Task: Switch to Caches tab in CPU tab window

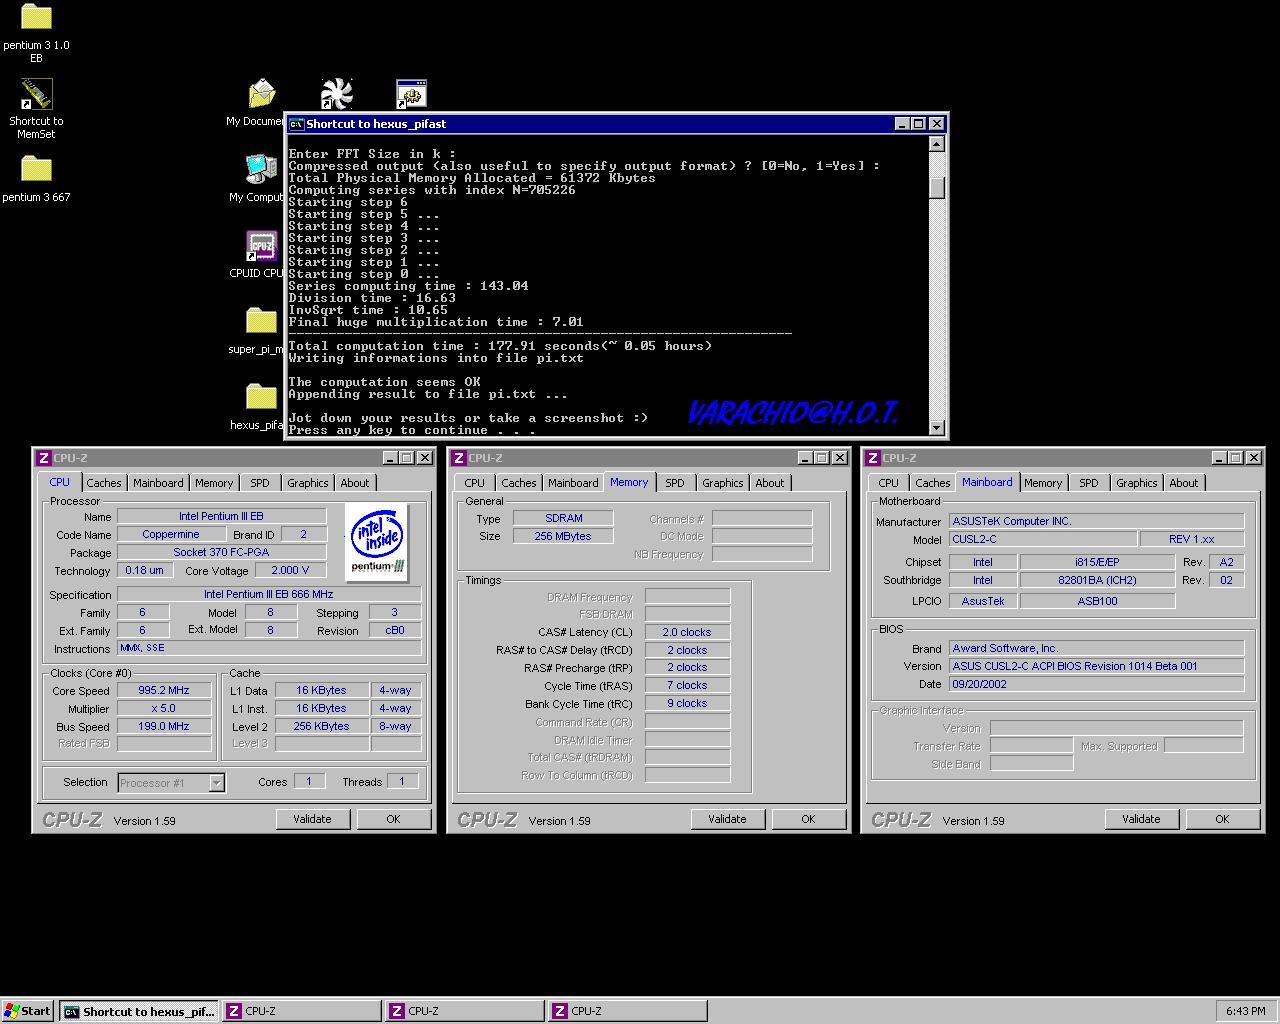Action: (x=104, y=483)
